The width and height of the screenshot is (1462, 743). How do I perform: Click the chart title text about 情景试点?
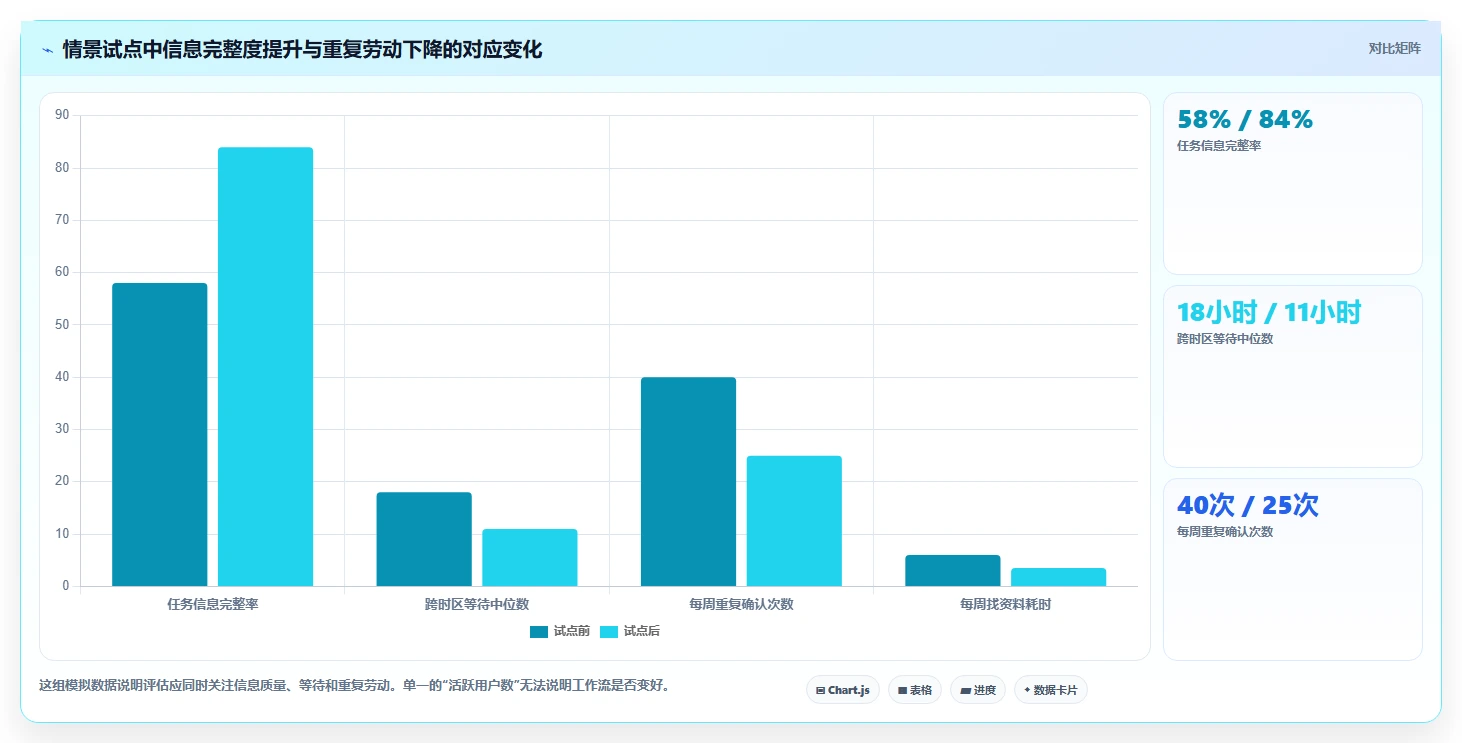pos(302,49)
